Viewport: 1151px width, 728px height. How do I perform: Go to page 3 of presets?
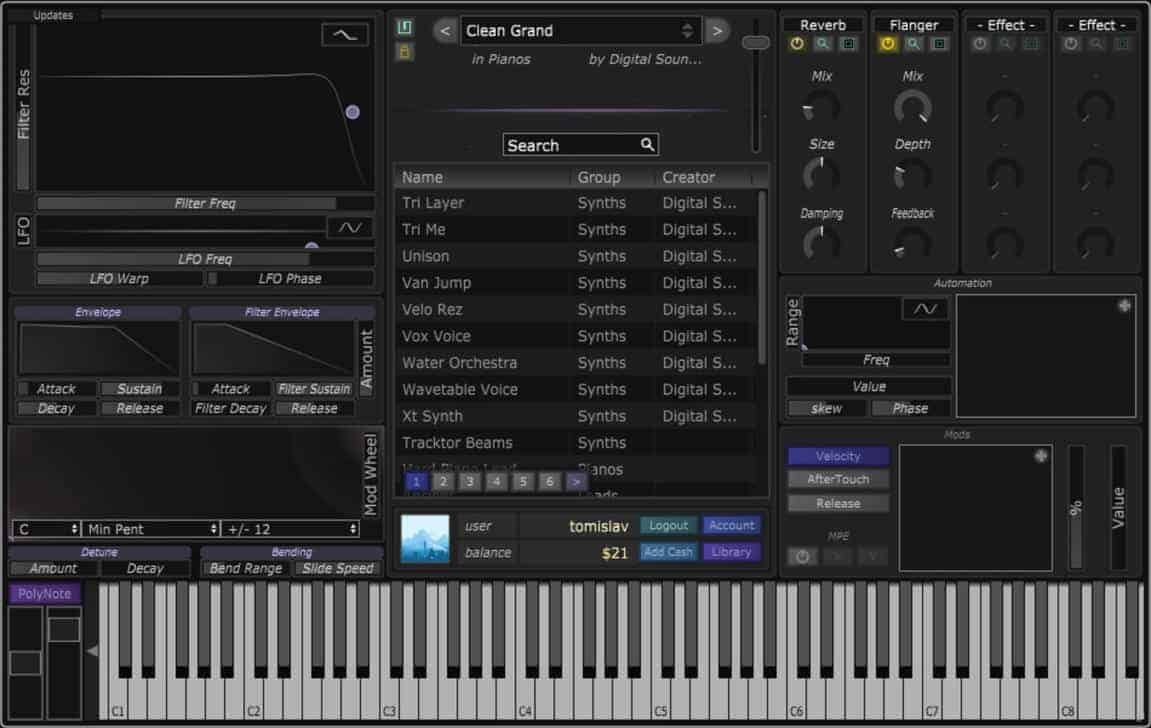470,481
